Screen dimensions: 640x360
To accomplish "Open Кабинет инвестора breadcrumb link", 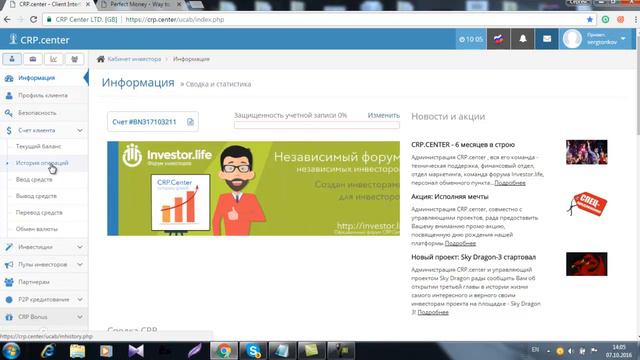I will pyautogui.click(x=134, y=59).
